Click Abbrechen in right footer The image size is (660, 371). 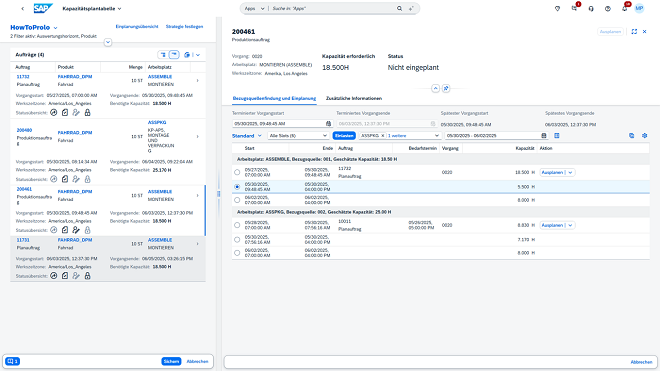click(x=641, y=362)
